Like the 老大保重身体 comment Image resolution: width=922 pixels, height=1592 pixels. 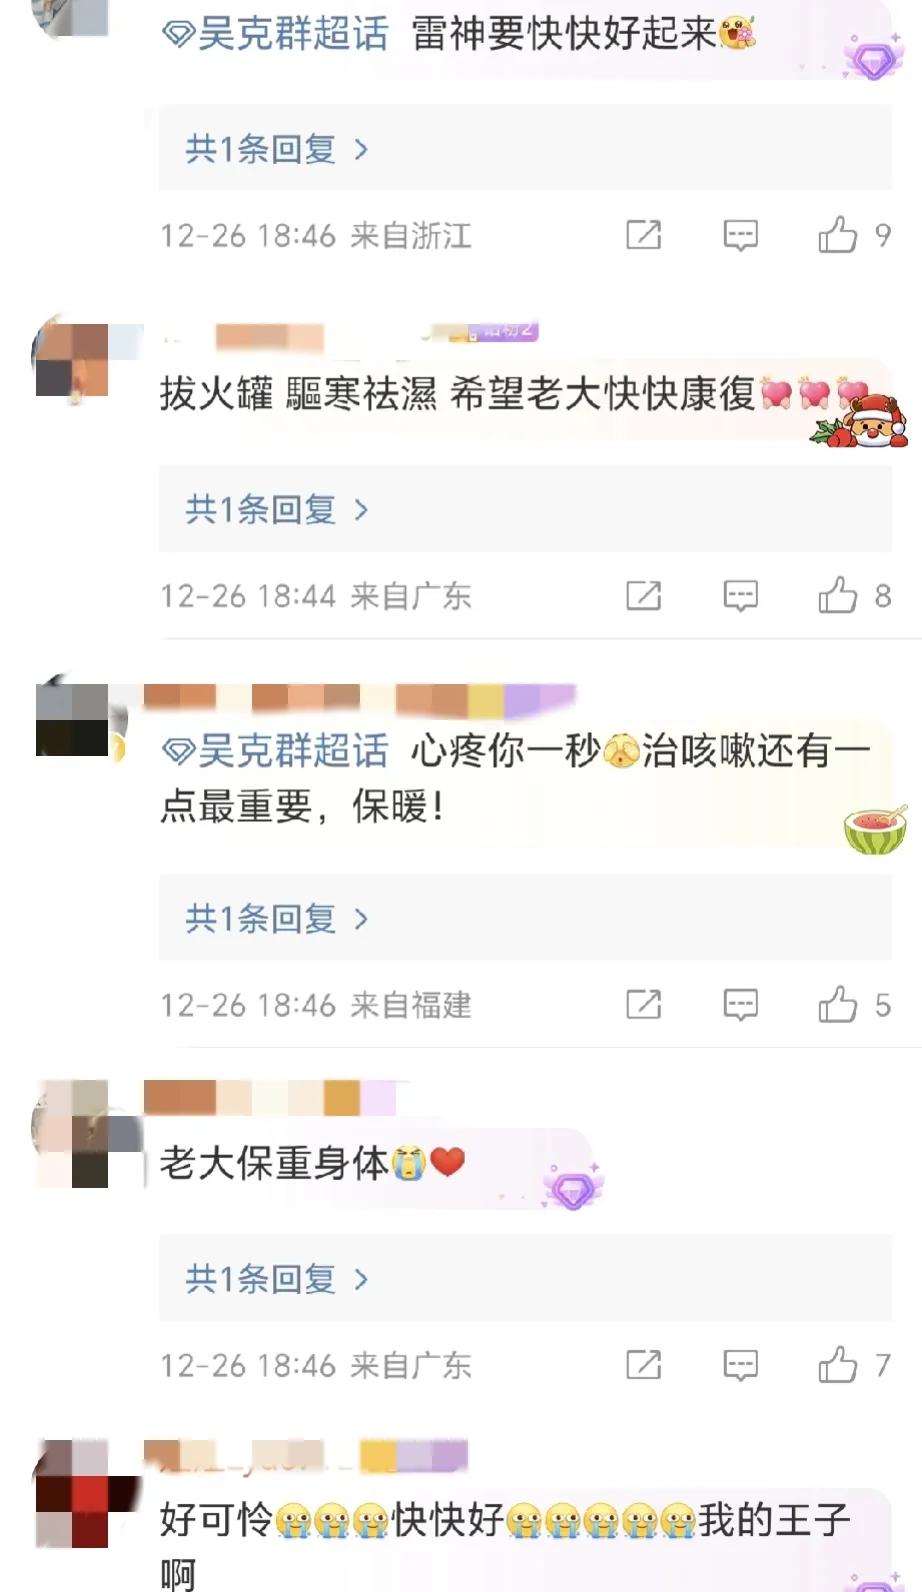[837, 1365]
